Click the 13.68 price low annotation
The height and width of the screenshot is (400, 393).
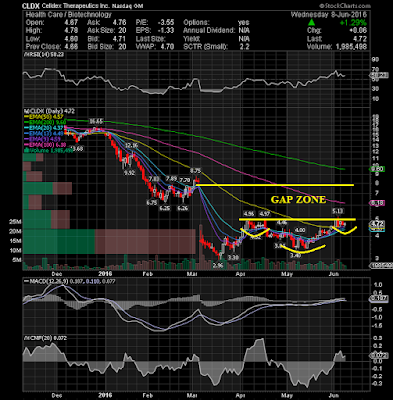[x=77, y=149]
